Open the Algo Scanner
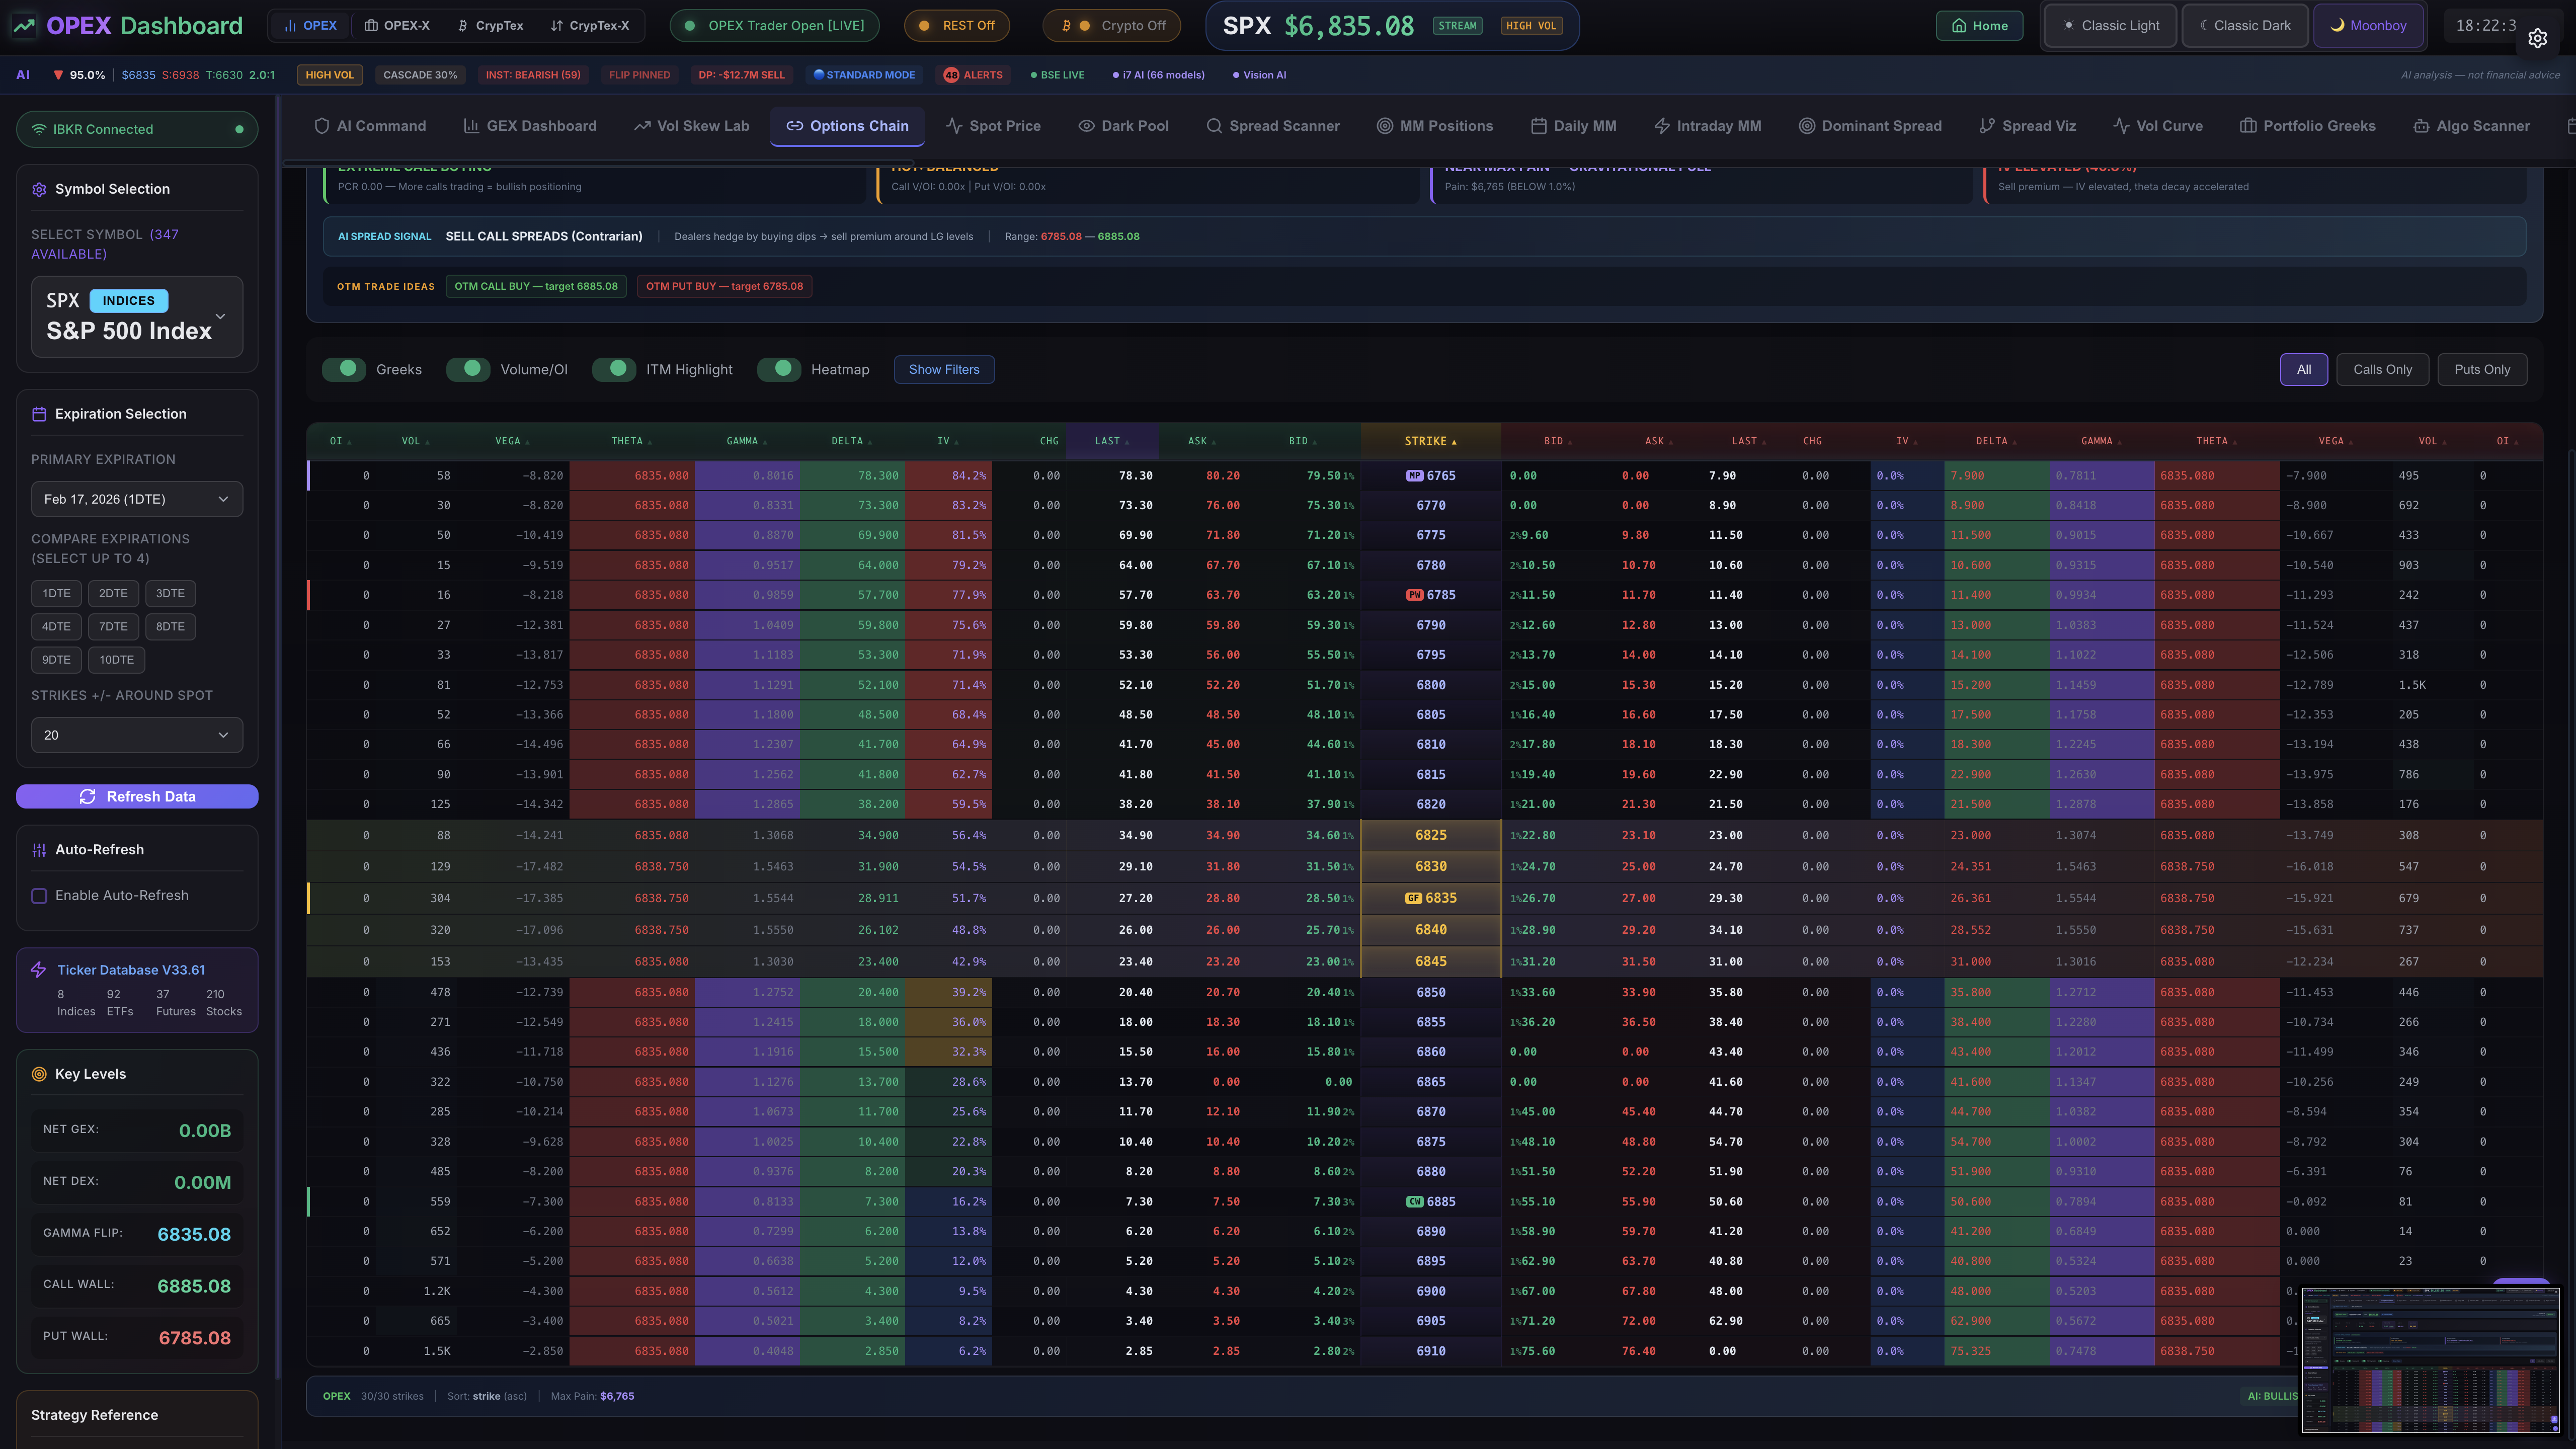The height and width of the screenshot is (1449, 2576). click(2472, 125)
